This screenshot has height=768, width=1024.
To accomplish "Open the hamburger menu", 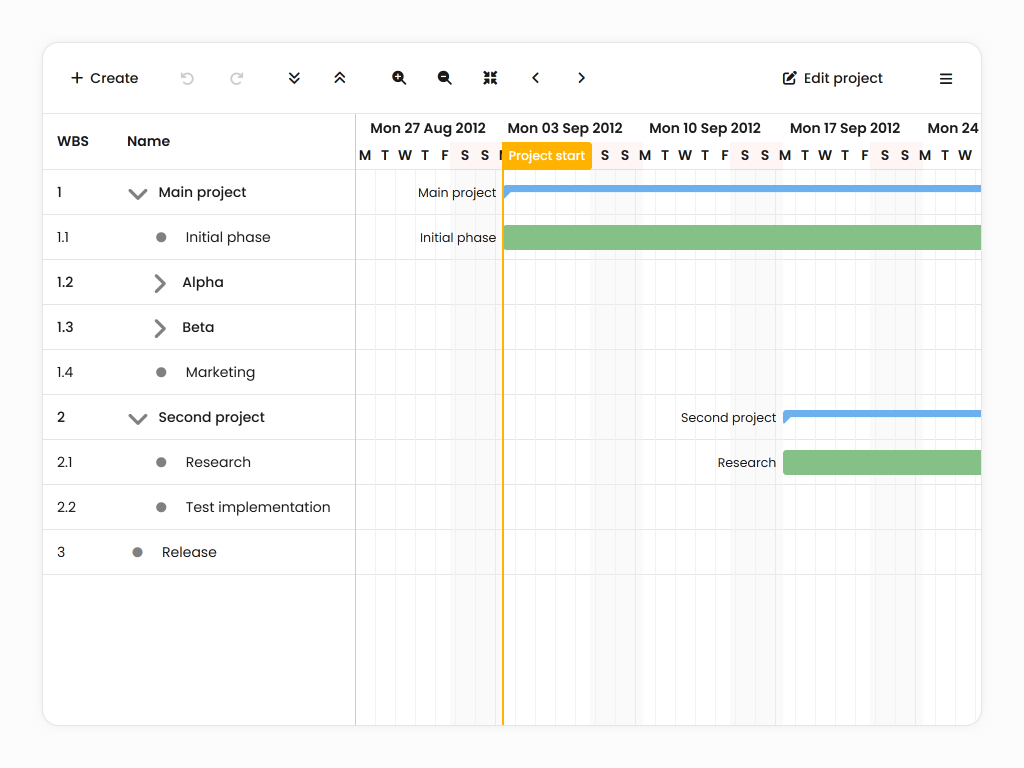I will (x=946, y=79).
